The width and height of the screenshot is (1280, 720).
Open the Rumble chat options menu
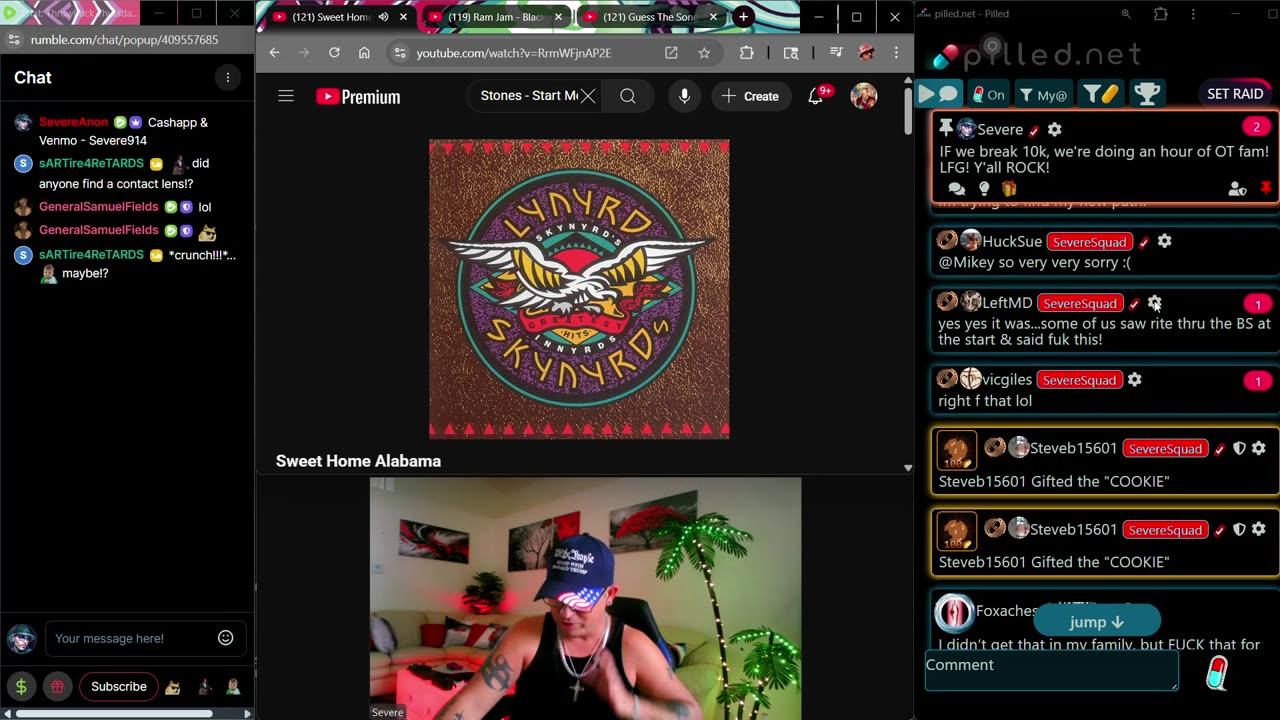pyautogui.click(x=228, y=77)
